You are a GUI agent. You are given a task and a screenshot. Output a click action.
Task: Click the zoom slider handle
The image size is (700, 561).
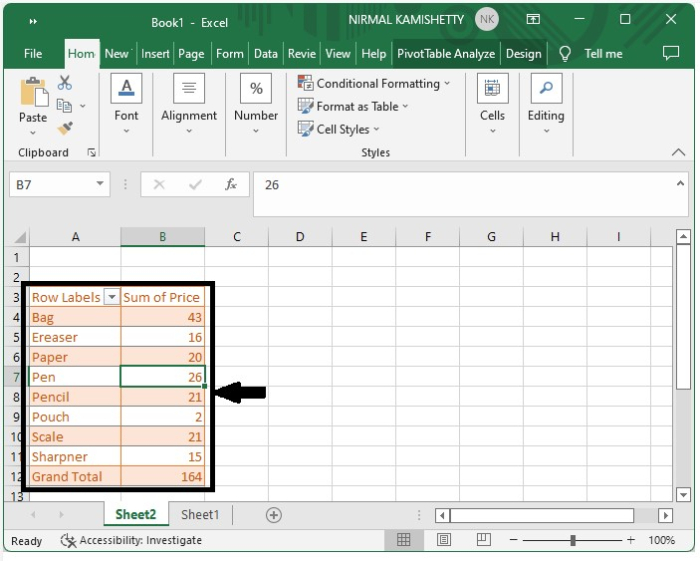573,540
